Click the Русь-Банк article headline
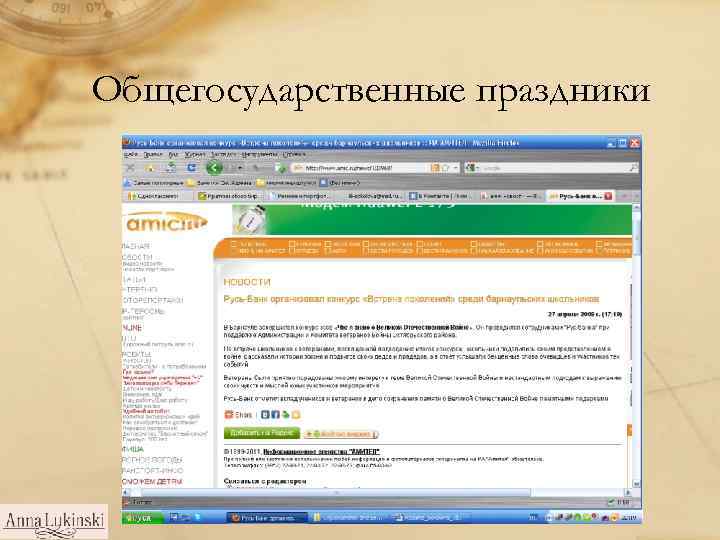Viewport: 720px width, 540px height. [411, 299]
